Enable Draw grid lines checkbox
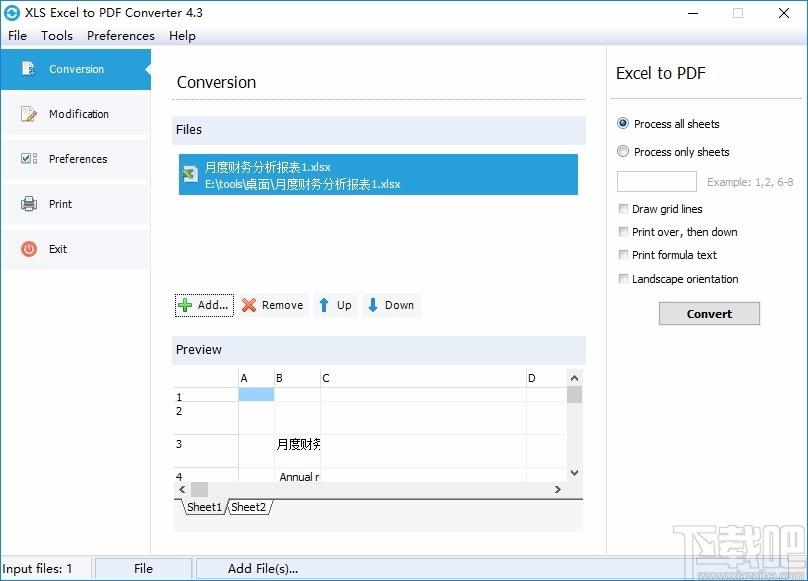 623,209
